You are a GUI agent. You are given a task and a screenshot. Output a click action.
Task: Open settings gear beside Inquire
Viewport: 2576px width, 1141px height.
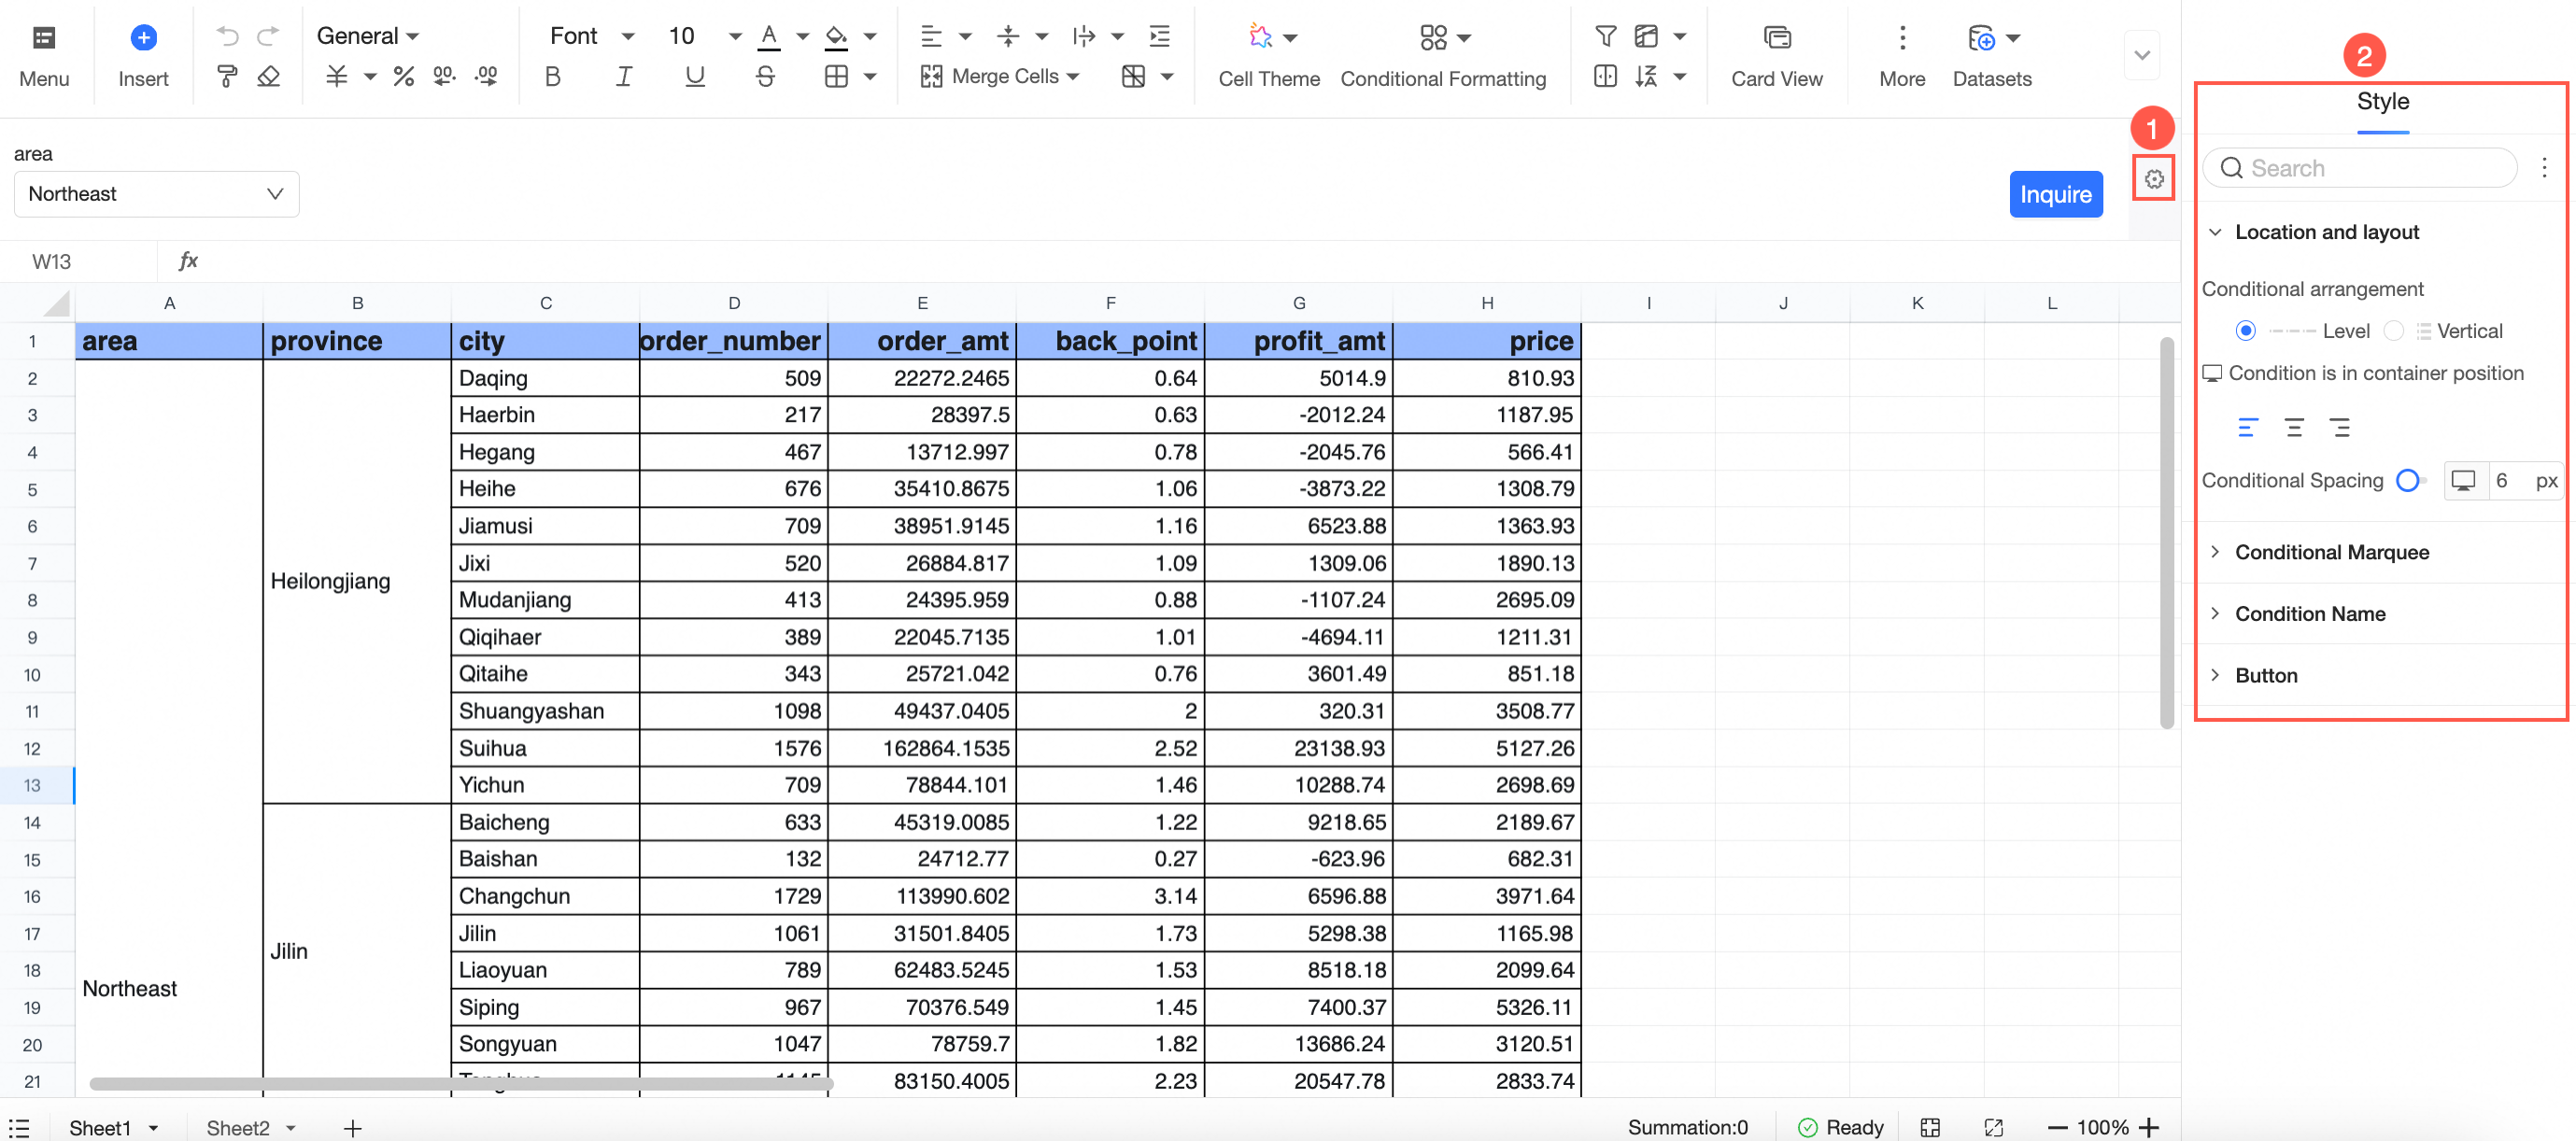(x=2153, y=179)
